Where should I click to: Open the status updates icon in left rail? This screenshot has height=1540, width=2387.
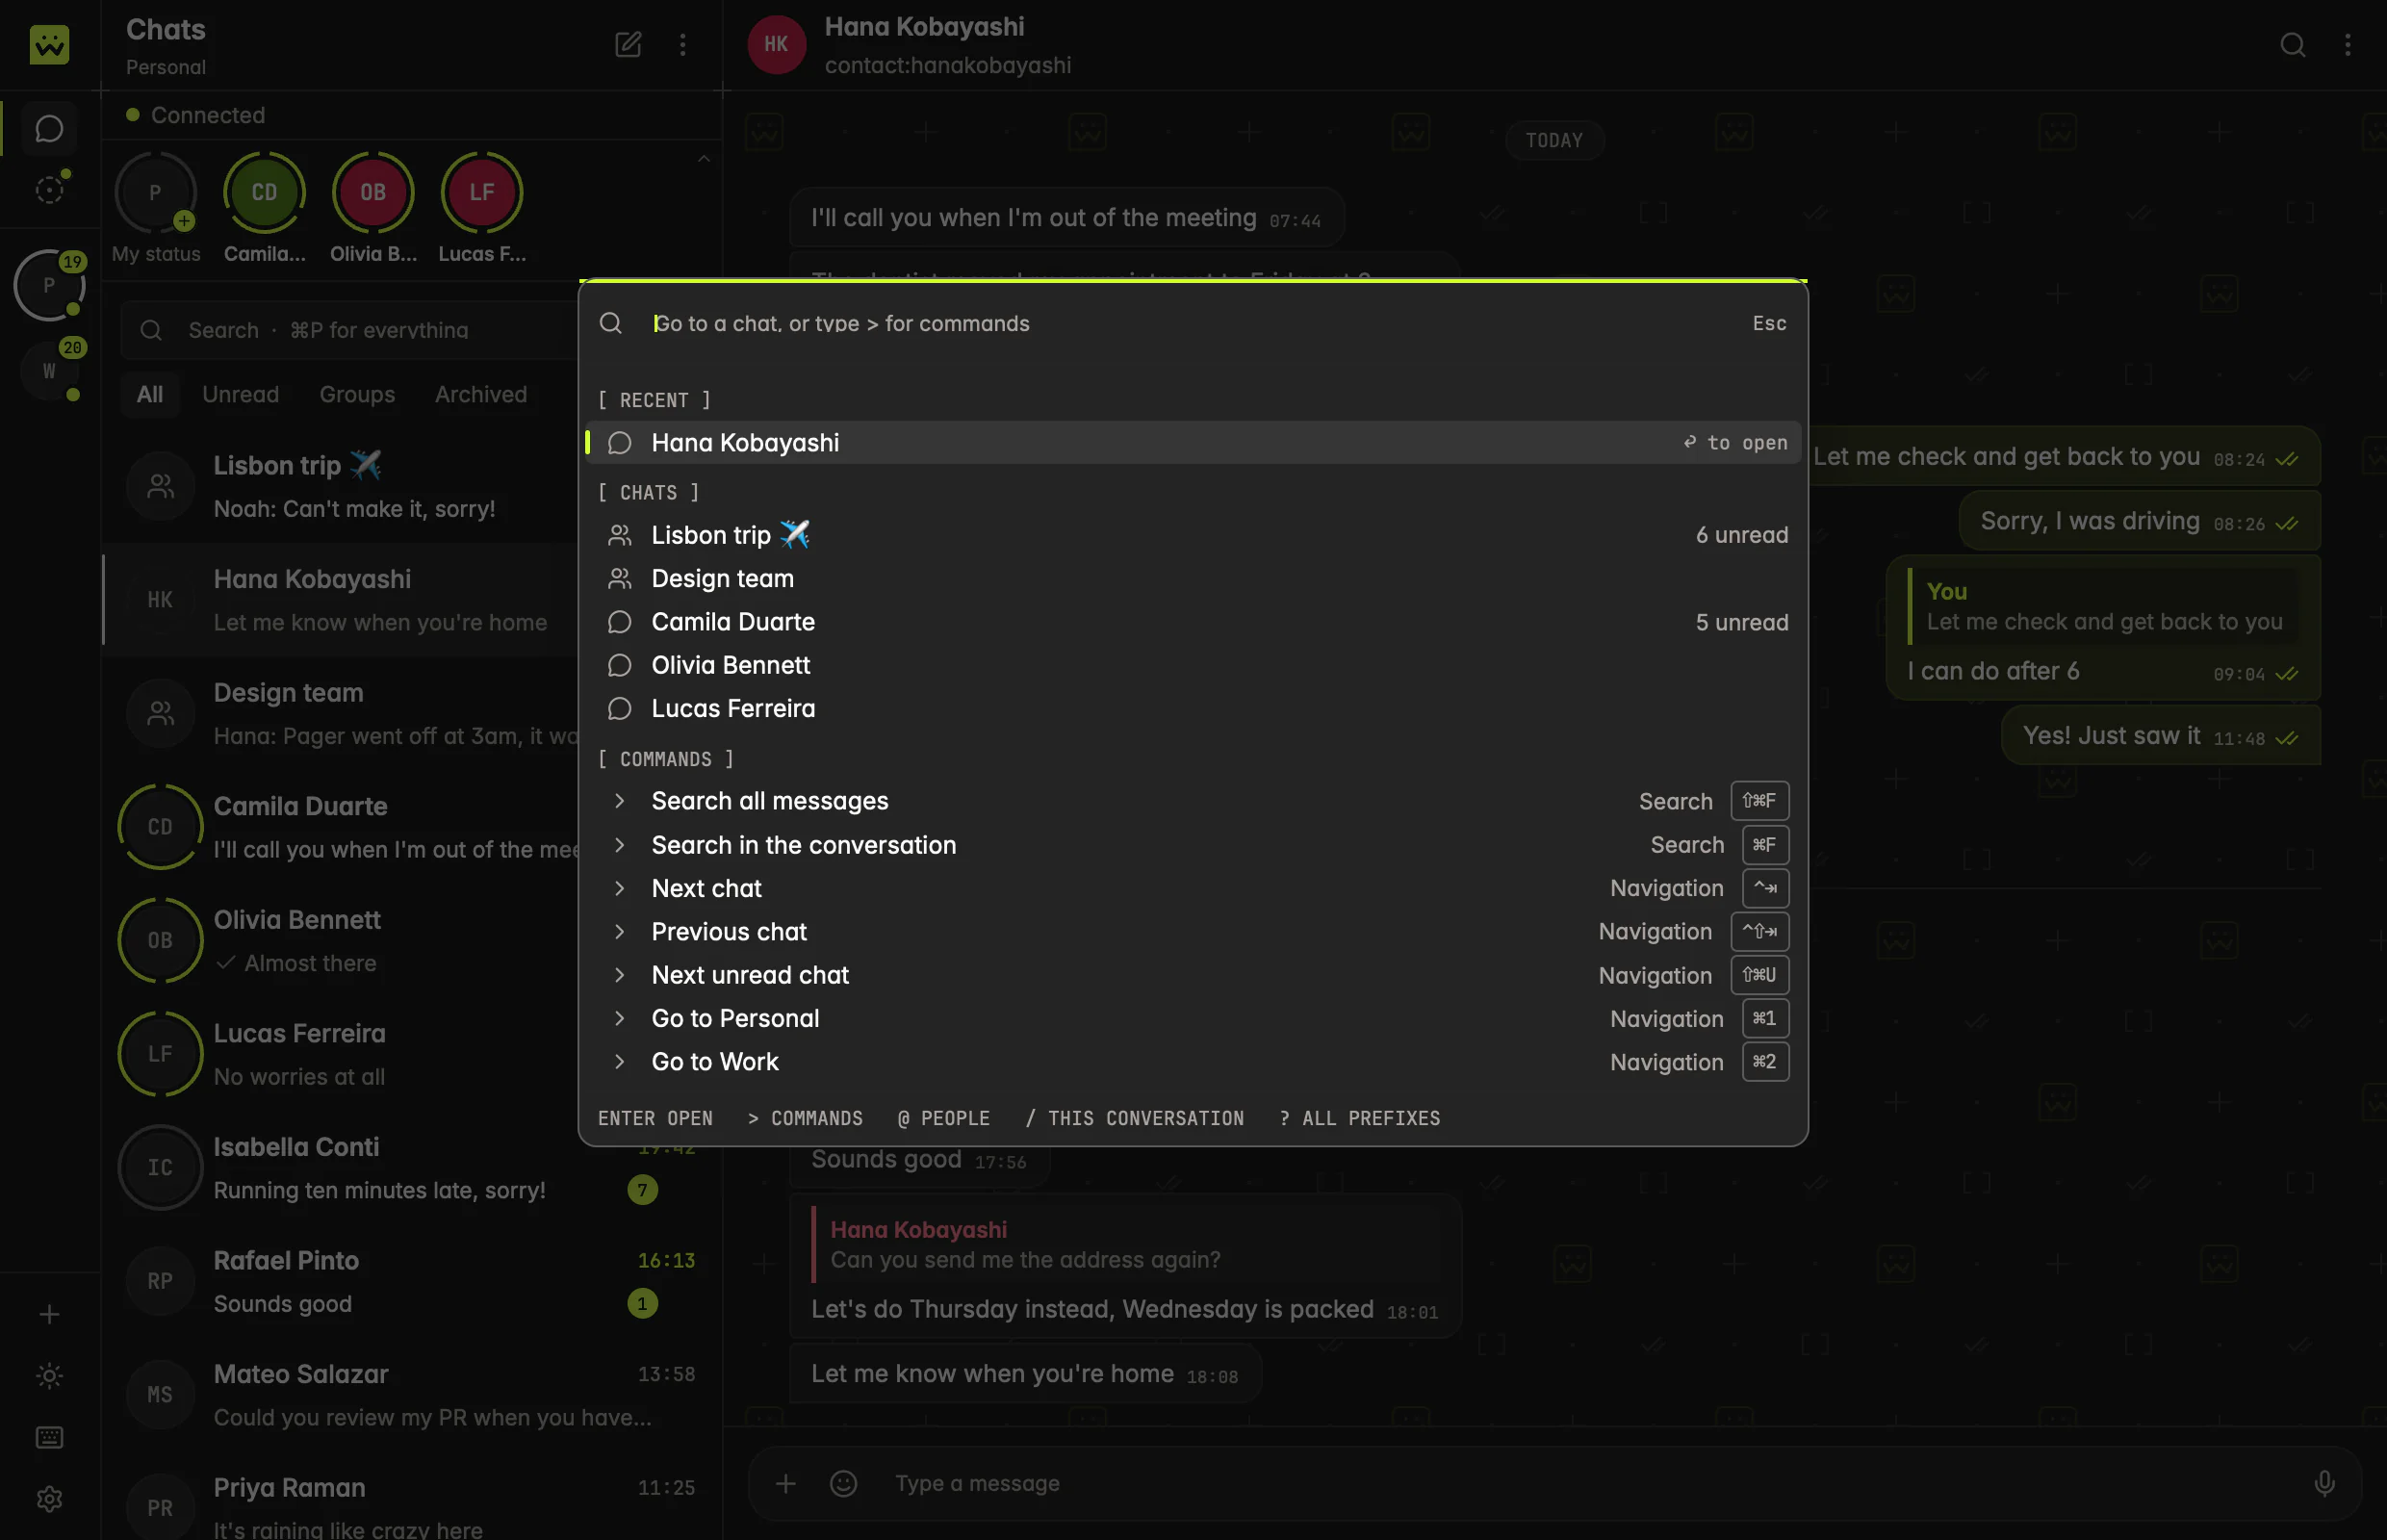(x=49, y=189)
